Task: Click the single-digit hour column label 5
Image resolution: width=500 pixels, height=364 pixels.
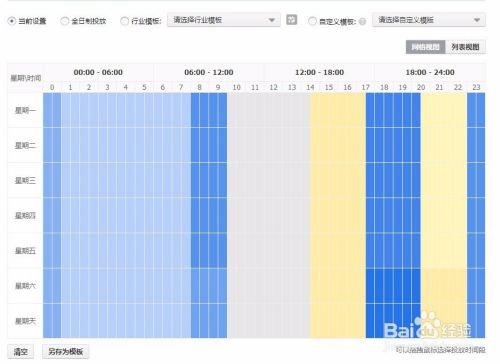Action: tap(144, 87)
